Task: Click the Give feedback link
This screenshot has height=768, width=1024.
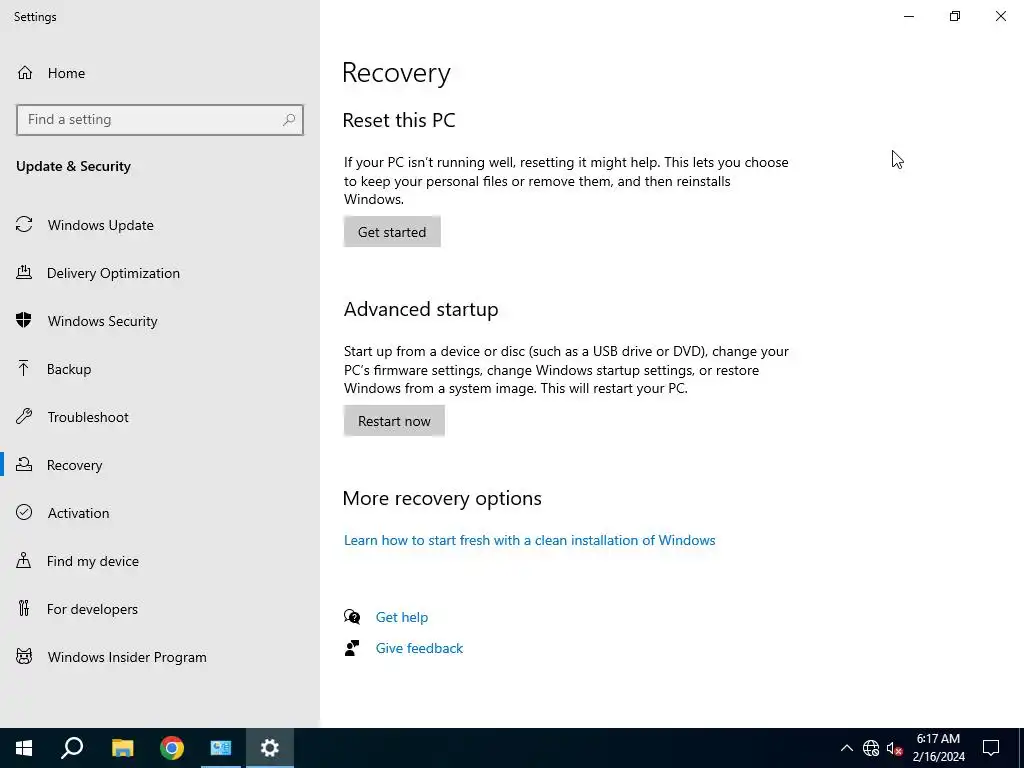Action: click(x=419, y=648)
